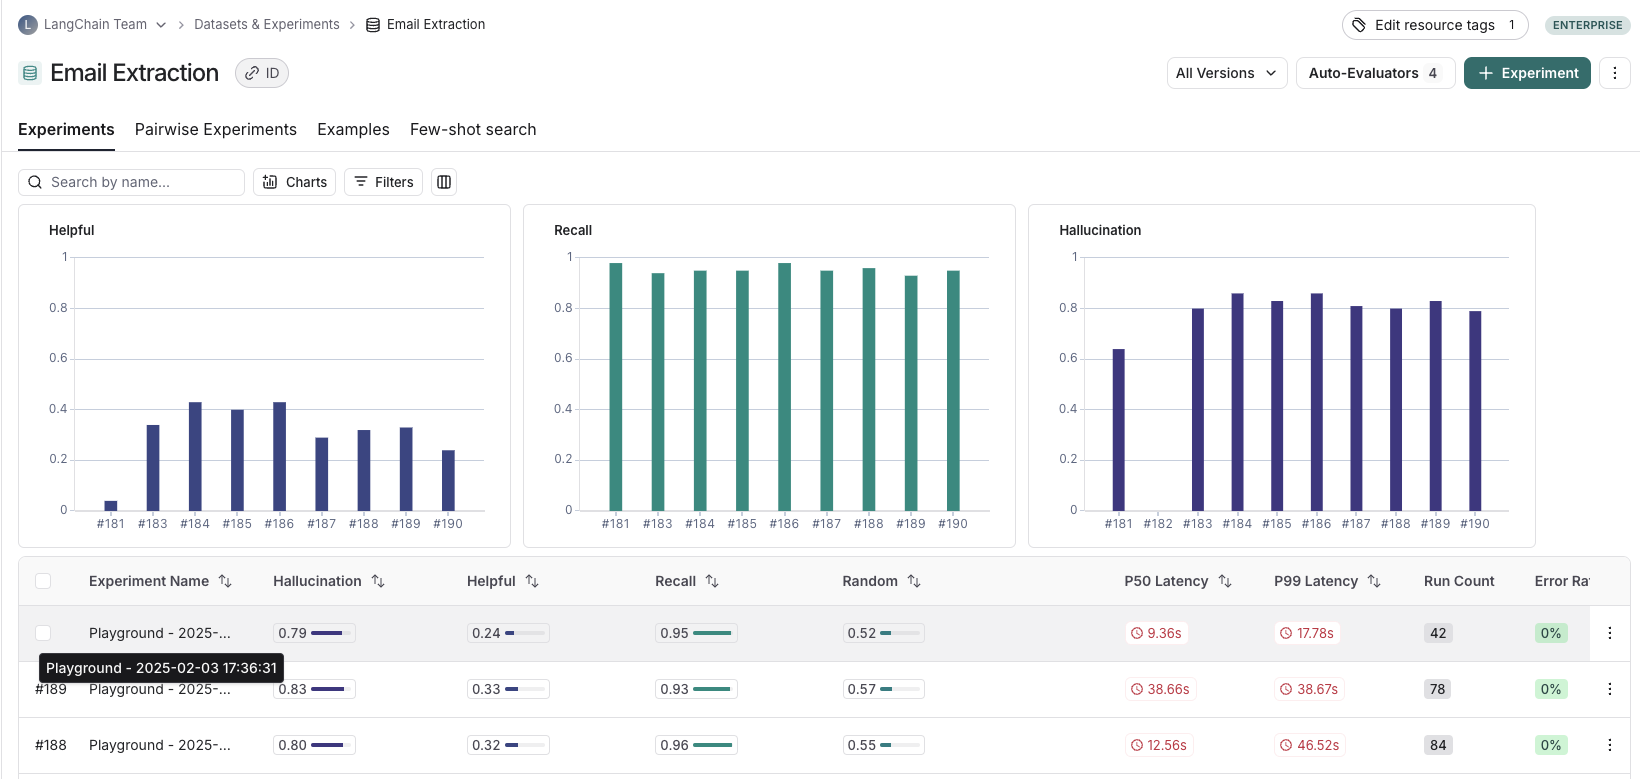Image resolution: width=1640 pixels, height=779 pixels.
Task: Copy the dataset ID link button
Action: click(x=262, y=73)
